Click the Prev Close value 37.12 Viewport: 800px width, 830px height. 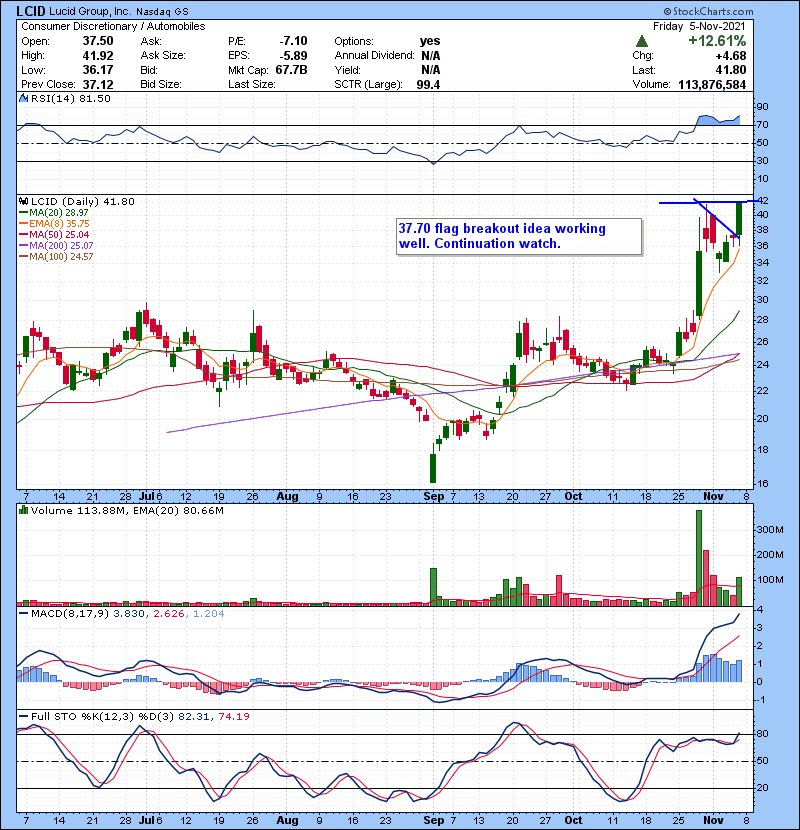(x=97, y=84)
